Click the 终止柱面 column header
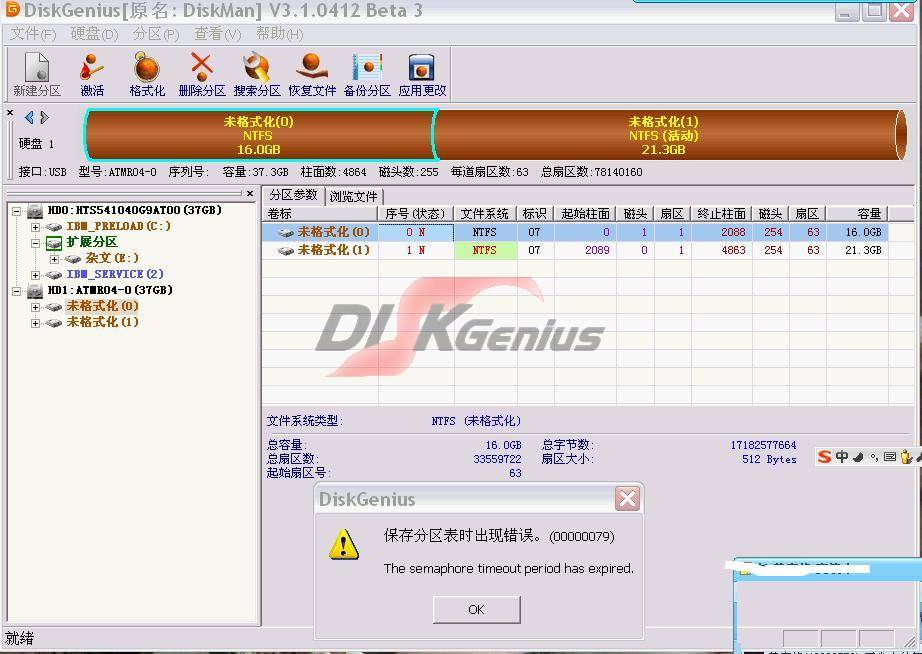 tap(721, 213)
